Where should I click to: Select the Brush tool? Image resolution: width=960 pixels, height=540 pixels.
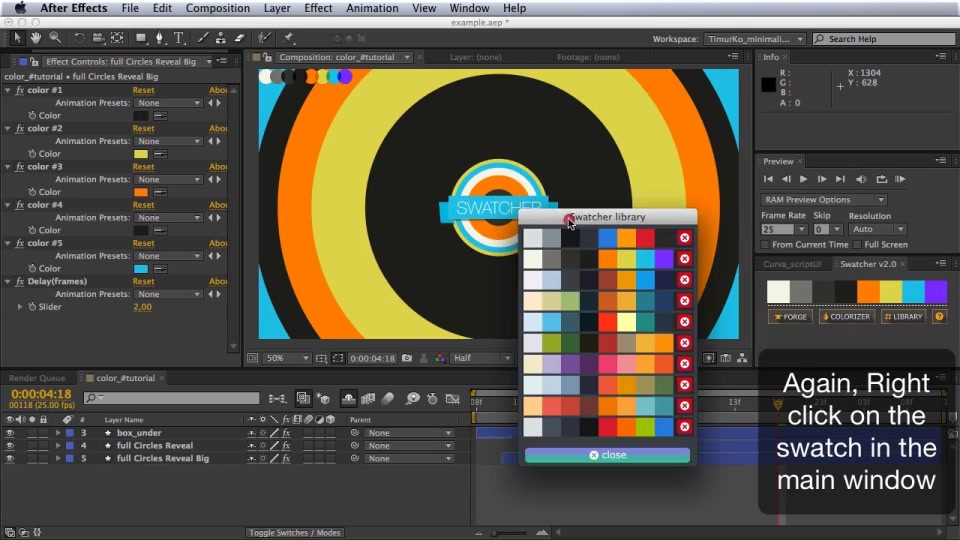[203, 38]
